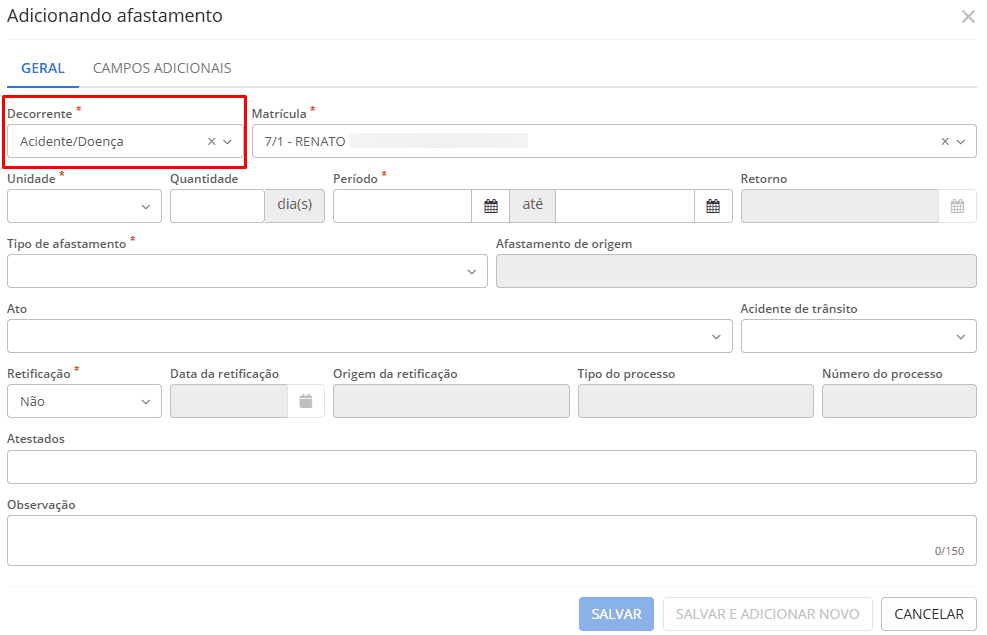Screen dimensions: 987x635
Task: Expand the Decorrente dropdown
Action: [226, 141]
